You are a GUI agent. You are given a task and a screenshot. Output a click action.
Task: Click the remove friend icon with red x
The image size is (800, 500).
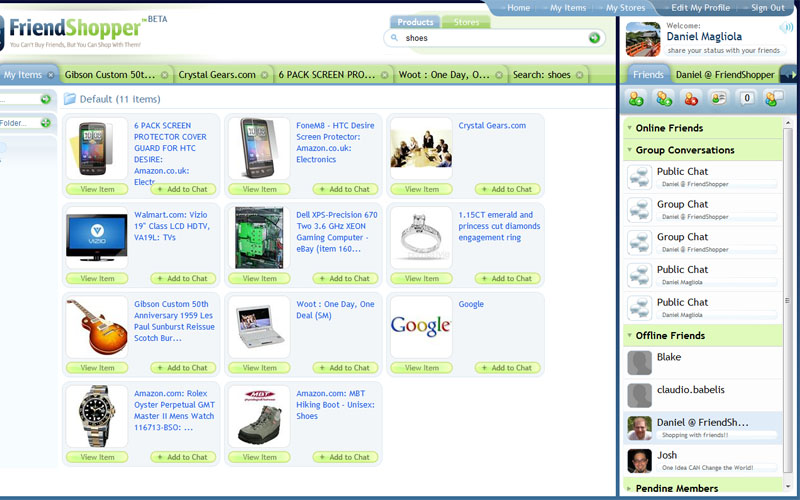[x=691, y=98]
